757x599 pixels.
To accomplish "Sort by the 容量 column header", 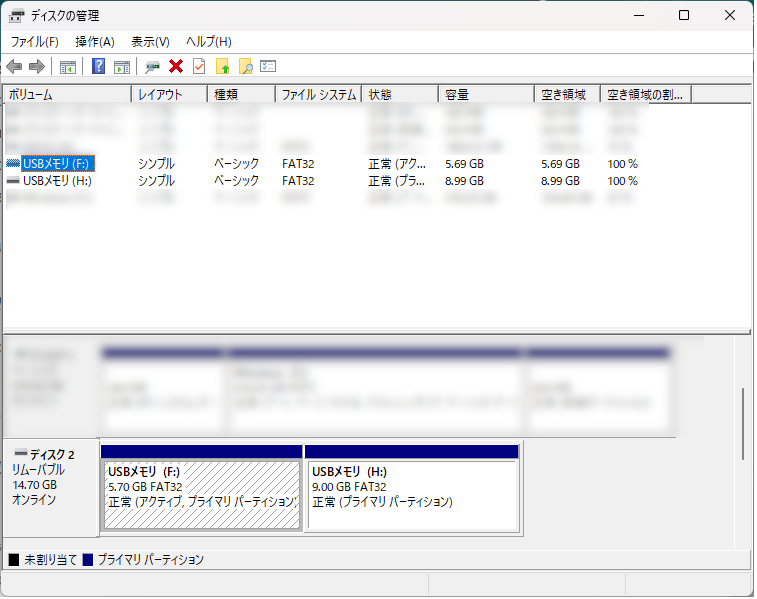I will click(x=487, y=95).
